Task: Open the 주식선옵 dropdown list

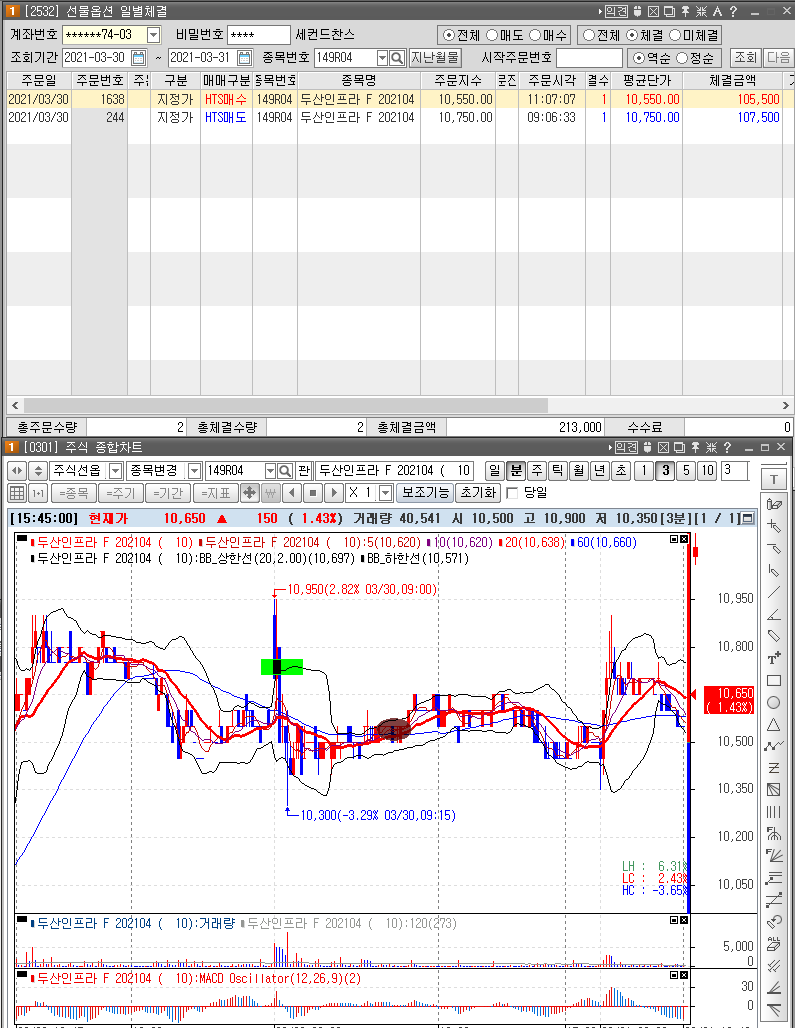Action: 115,471
